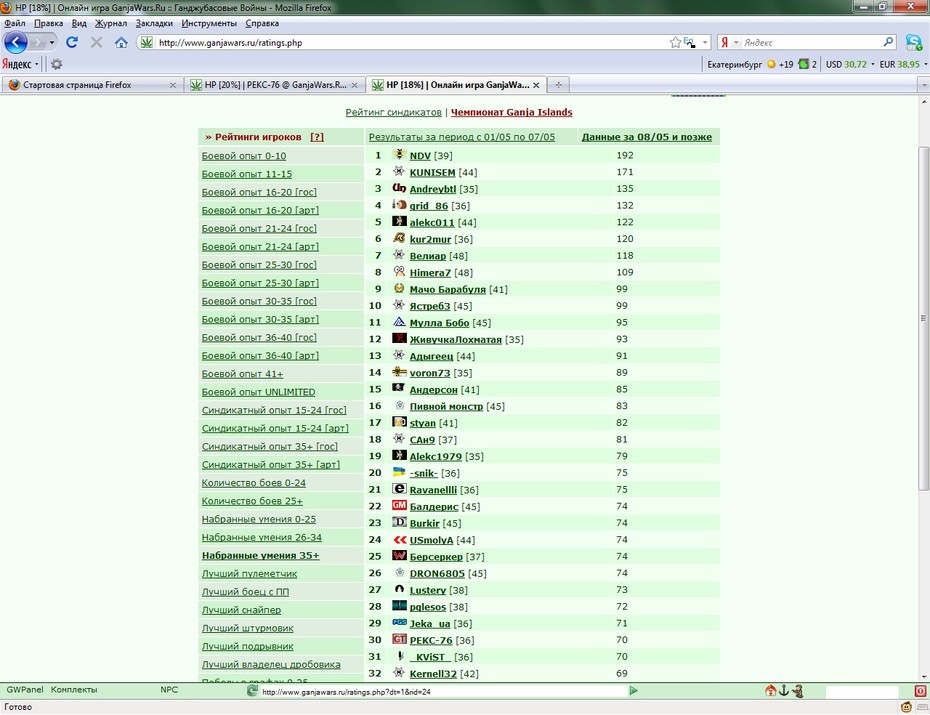Viewport: 930px width, 715px height.
Task: Click the anchor icon in the bottom panel
Action: tap(784, 690)
